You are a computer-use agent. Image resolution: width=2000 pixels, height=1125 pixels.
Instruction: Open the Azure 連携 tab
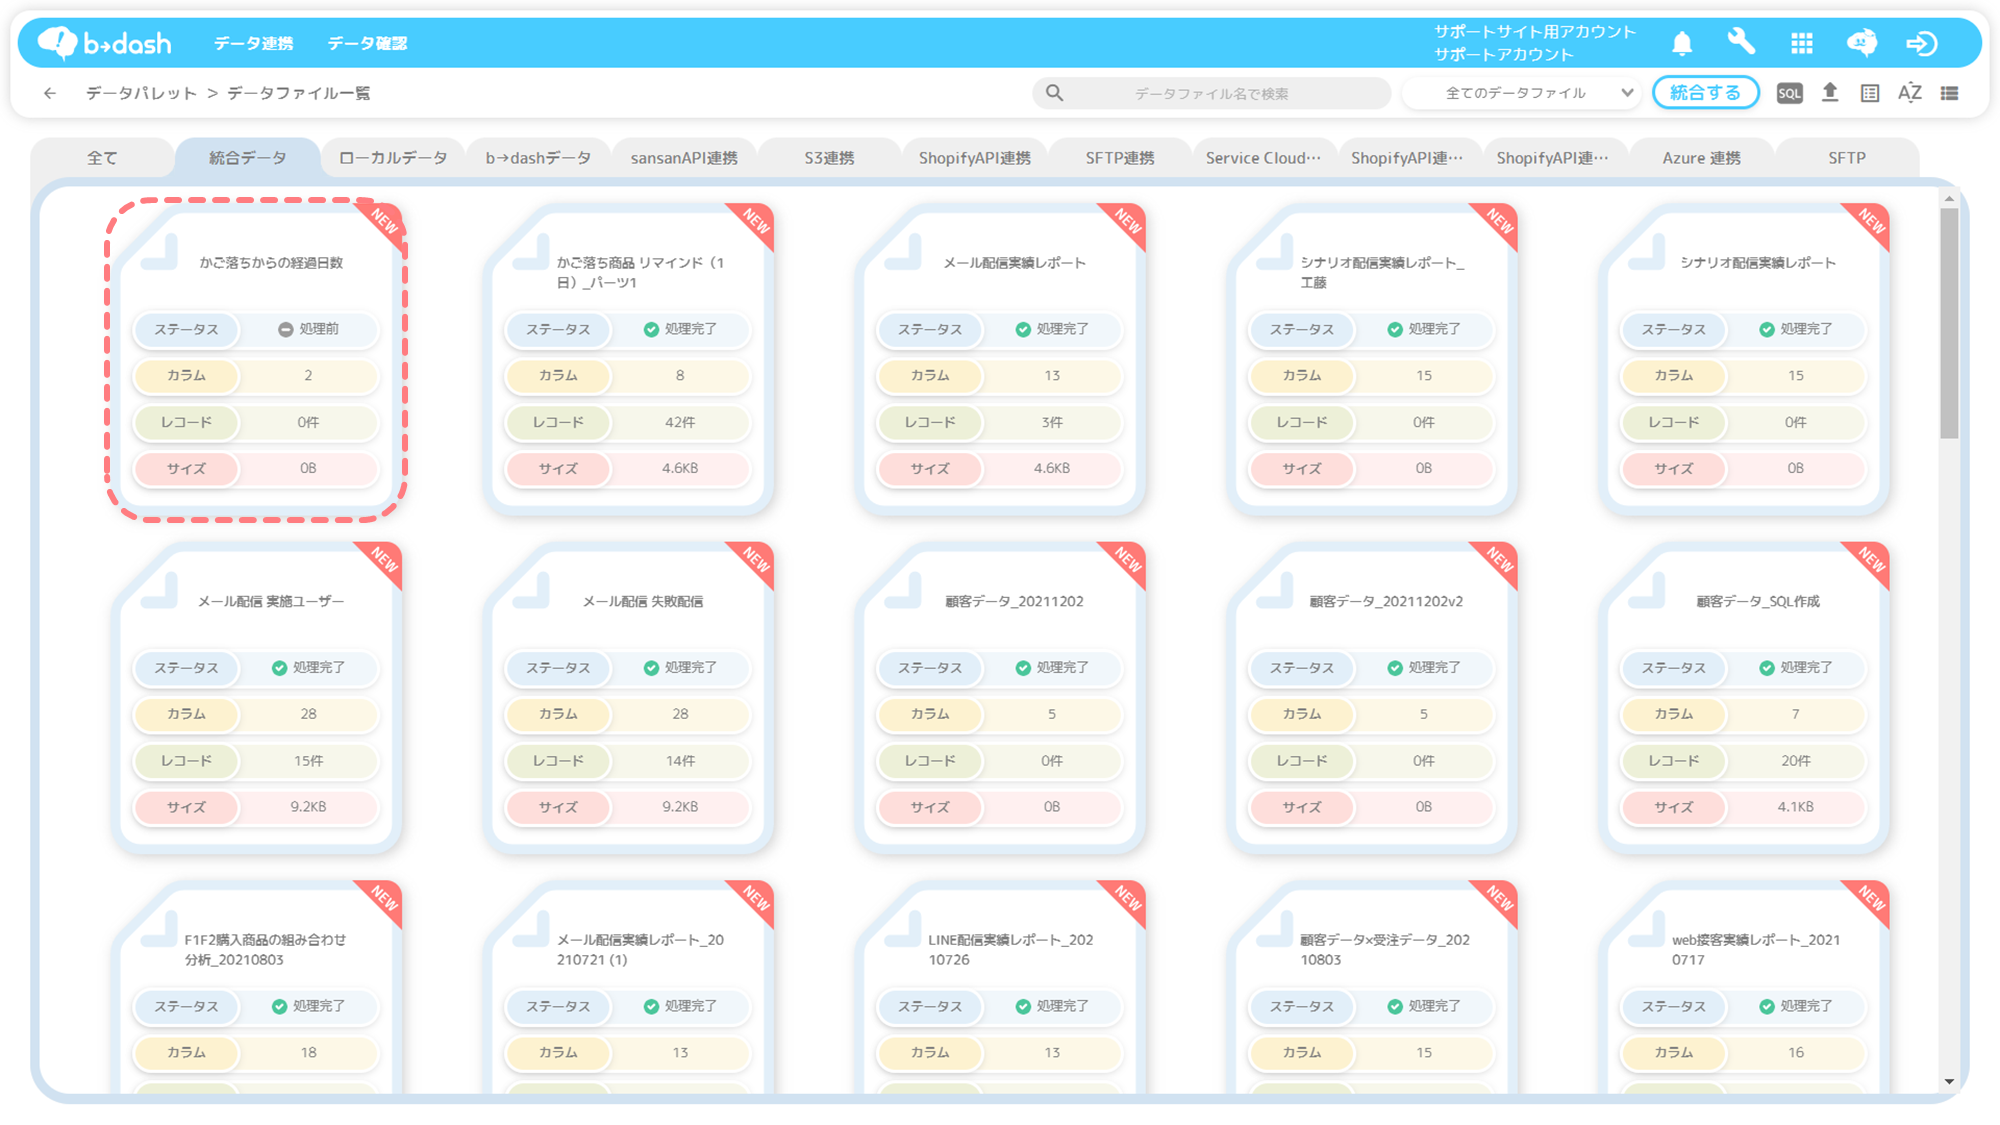1701,158
